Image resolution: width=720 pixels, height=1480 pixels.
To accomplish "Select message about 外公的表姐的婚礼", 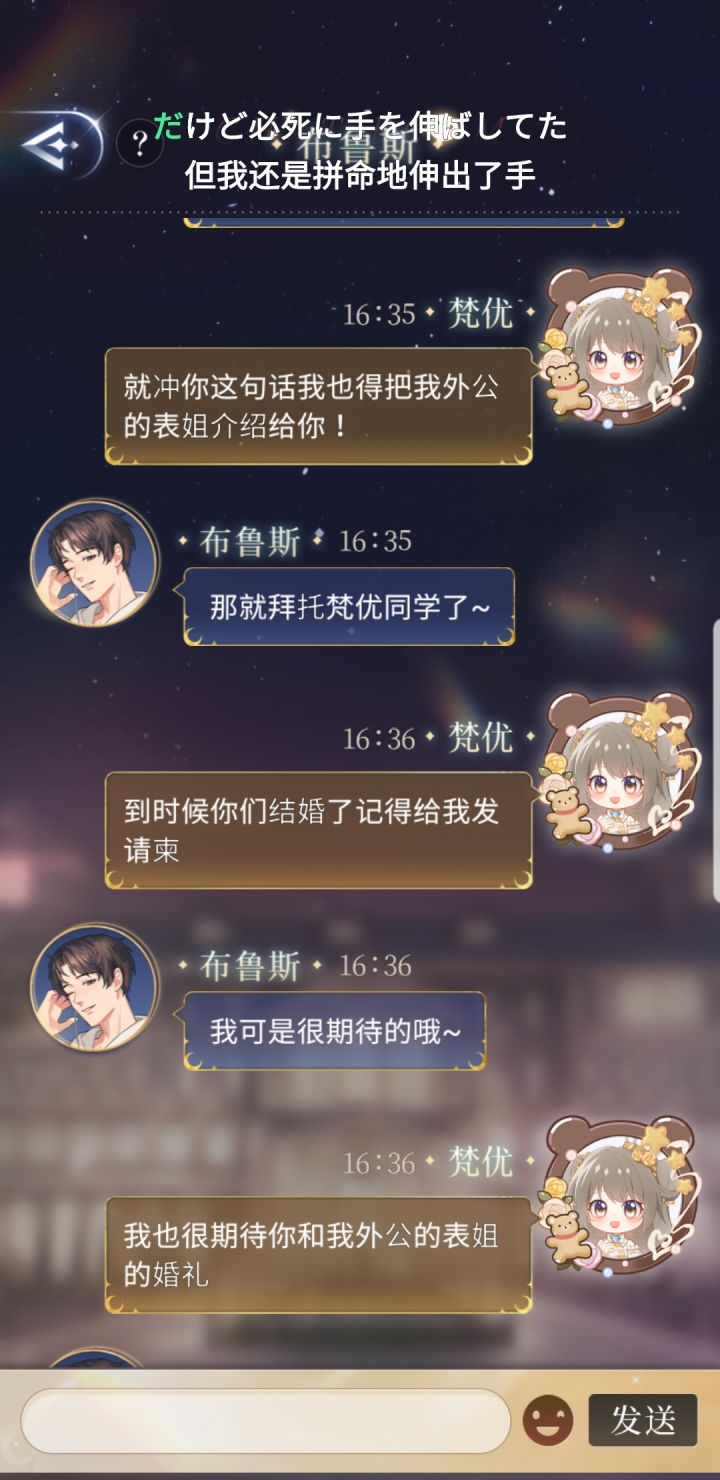I will (x=318, y=1254).
